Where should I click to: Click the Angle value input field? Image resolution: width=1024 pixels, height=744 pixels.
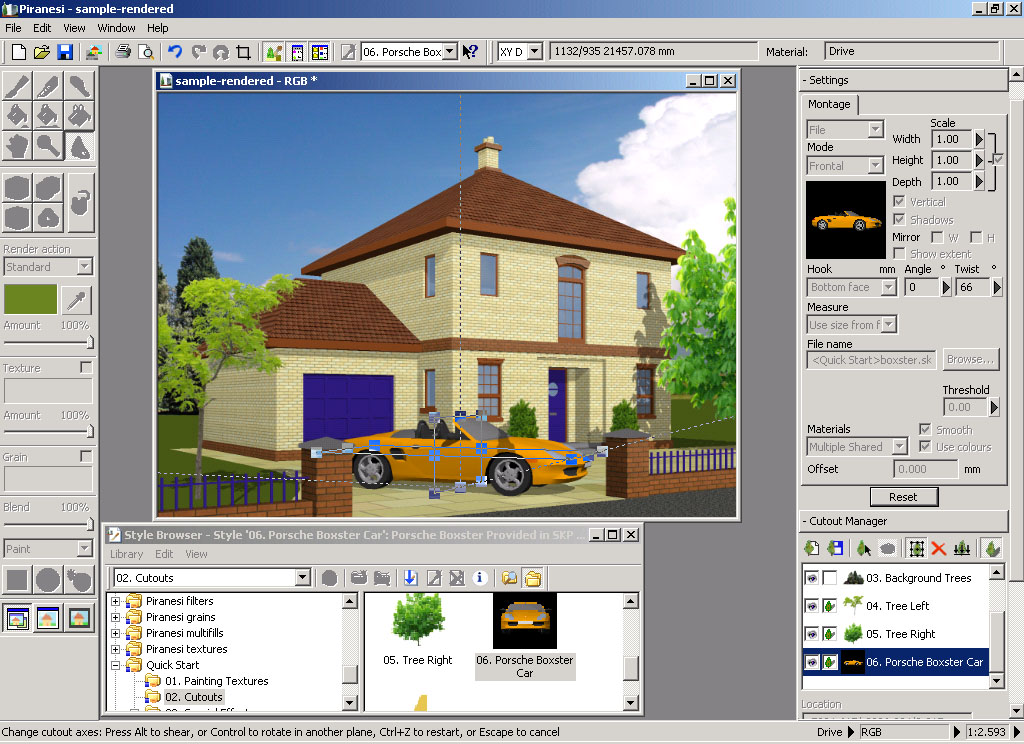[x=921, y=287]
